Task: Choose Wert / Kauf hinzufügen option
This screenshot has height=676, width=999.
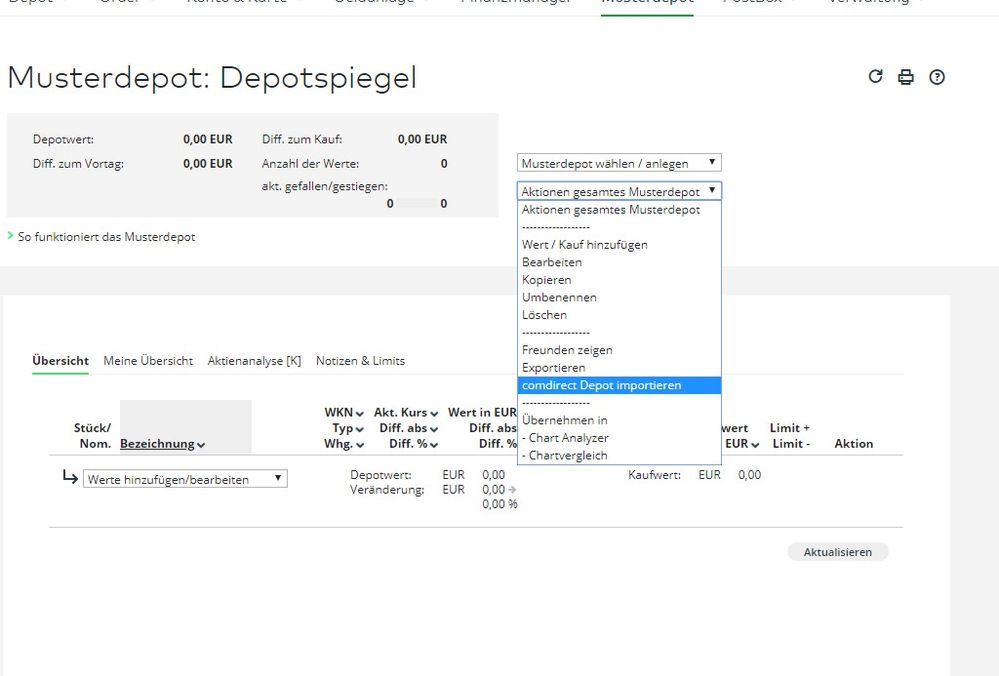Action: [584, 245]
